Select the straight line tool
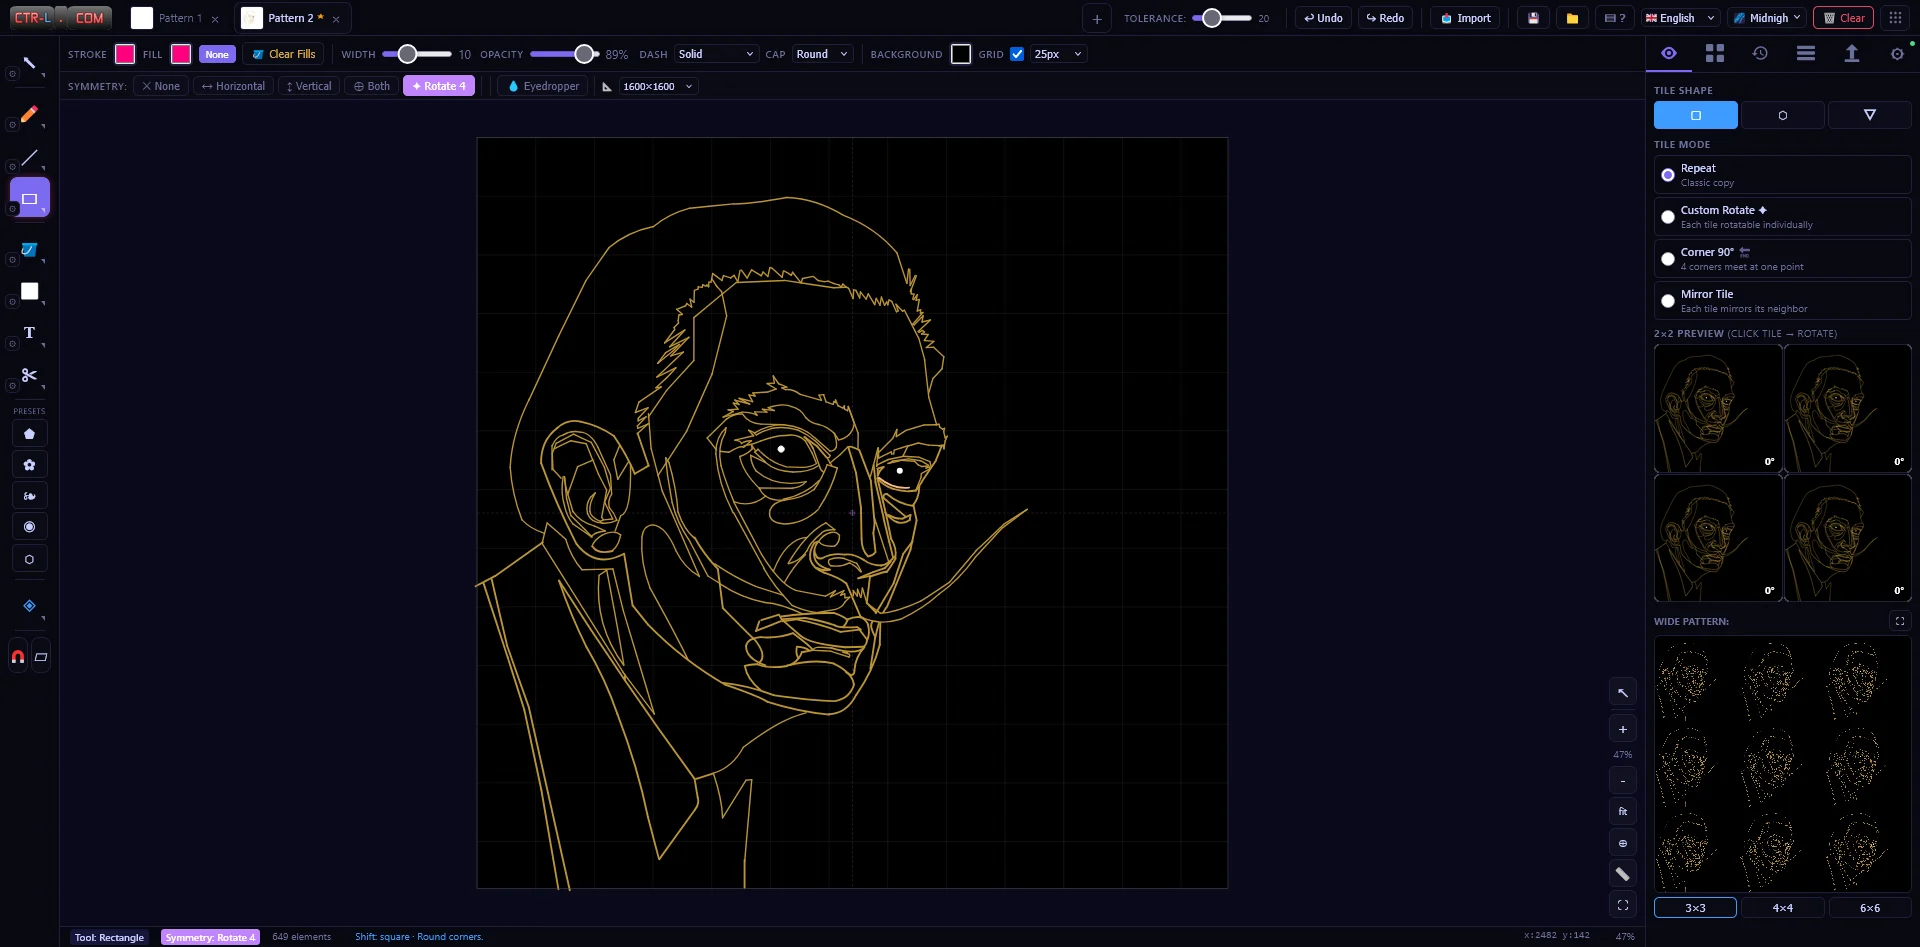The height and width of the screenshot is (947, 1920). tap(29, 157)
